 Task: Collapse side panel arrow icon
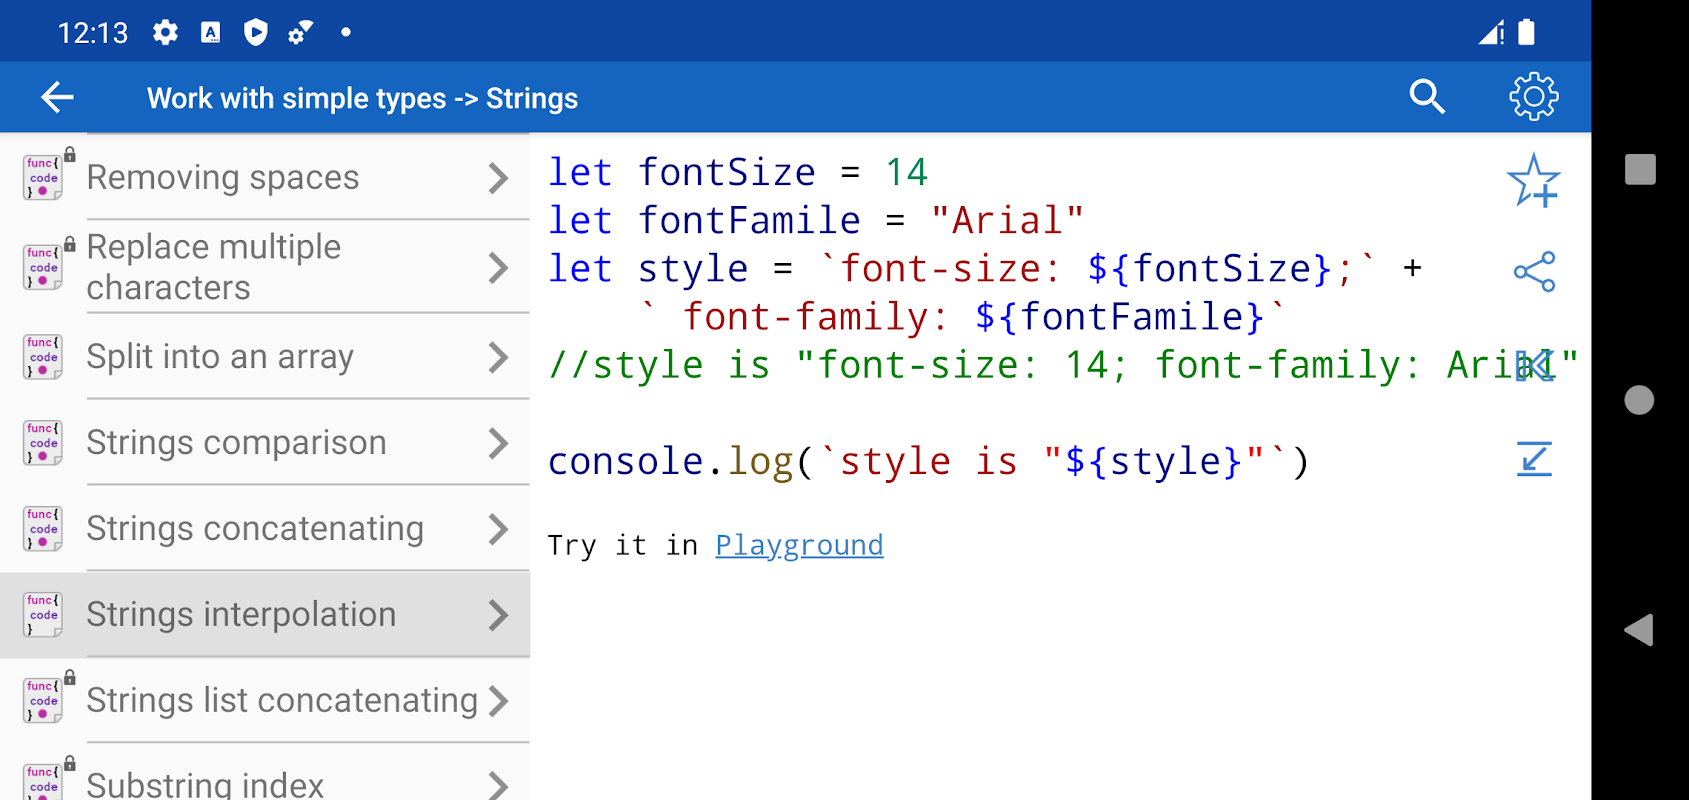tap(1534, 366)
